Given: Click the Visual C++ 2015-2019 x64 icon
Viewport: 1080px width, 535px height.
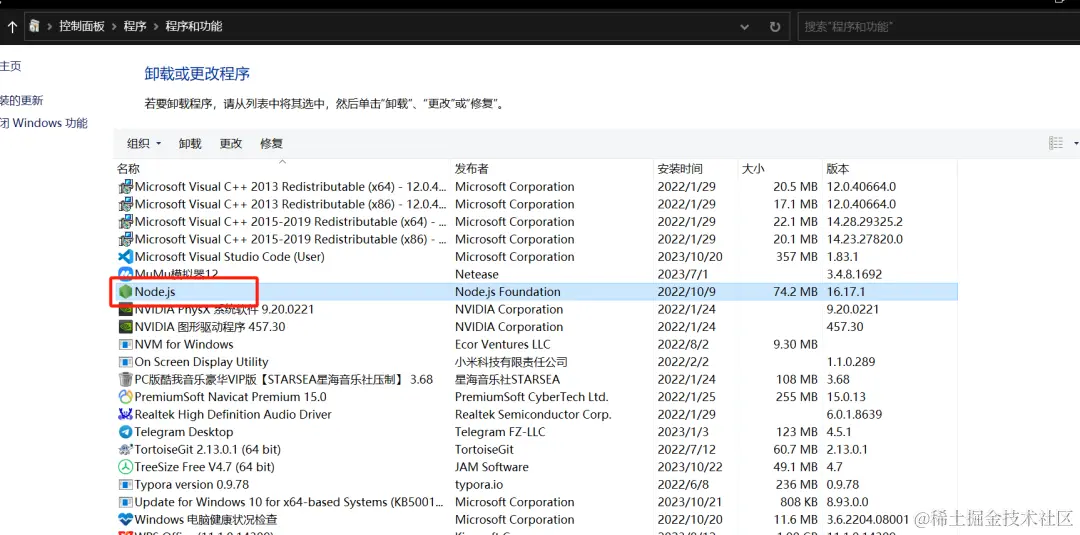Looking at the screenshot, I should click(125, 222).
